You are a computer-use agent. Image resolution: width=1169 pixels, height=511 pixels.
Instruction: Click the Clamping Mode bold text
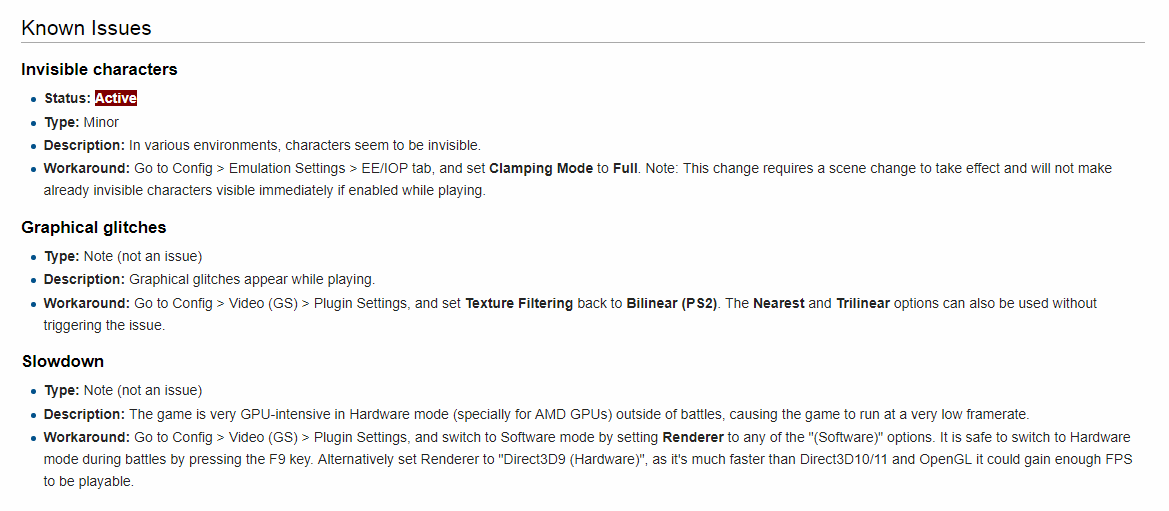click(x=541, y=169)
